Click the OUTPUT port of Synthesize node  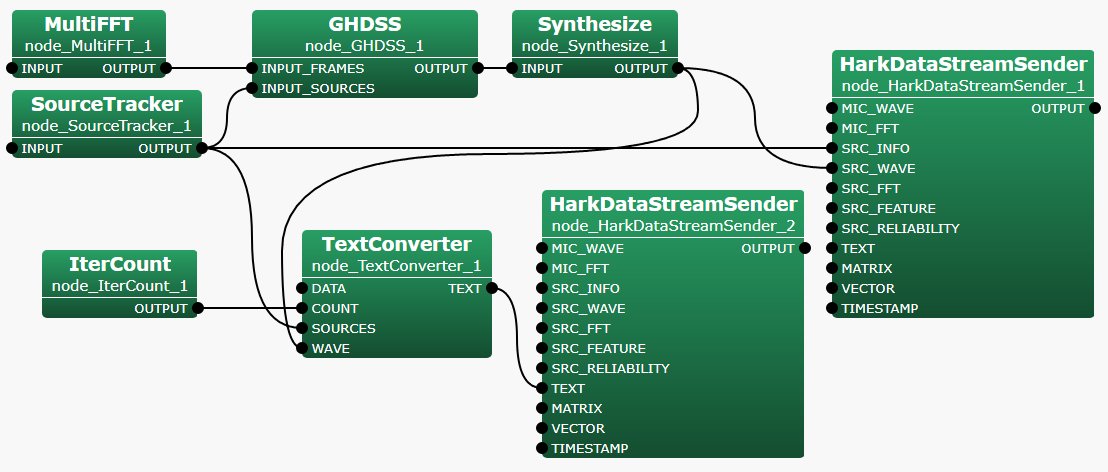tap(678, 69)
